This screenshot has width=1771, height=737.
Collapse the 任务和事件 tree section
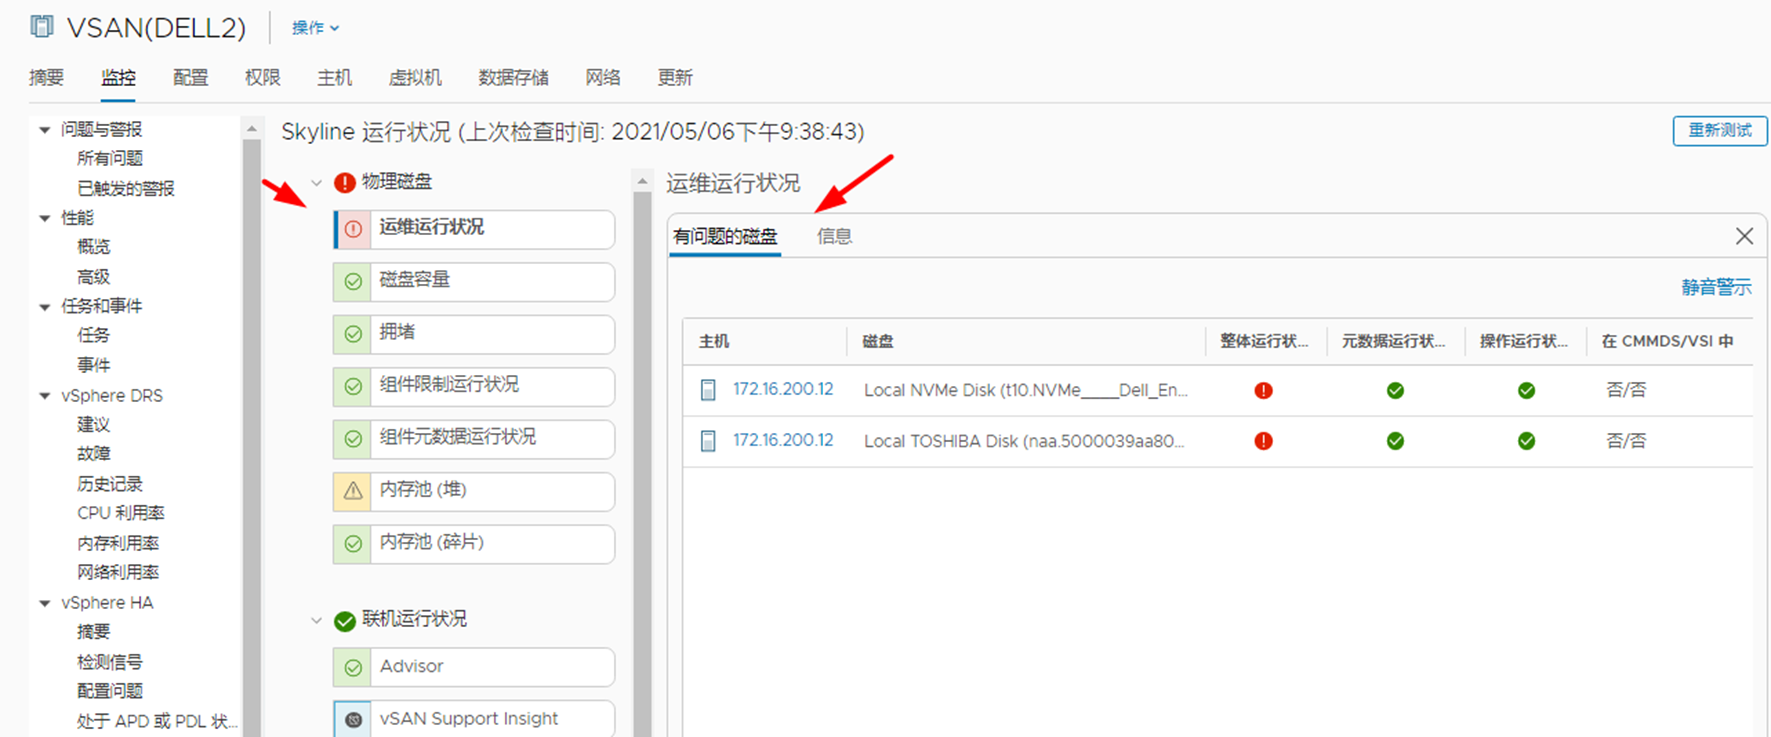click(45, 307)
